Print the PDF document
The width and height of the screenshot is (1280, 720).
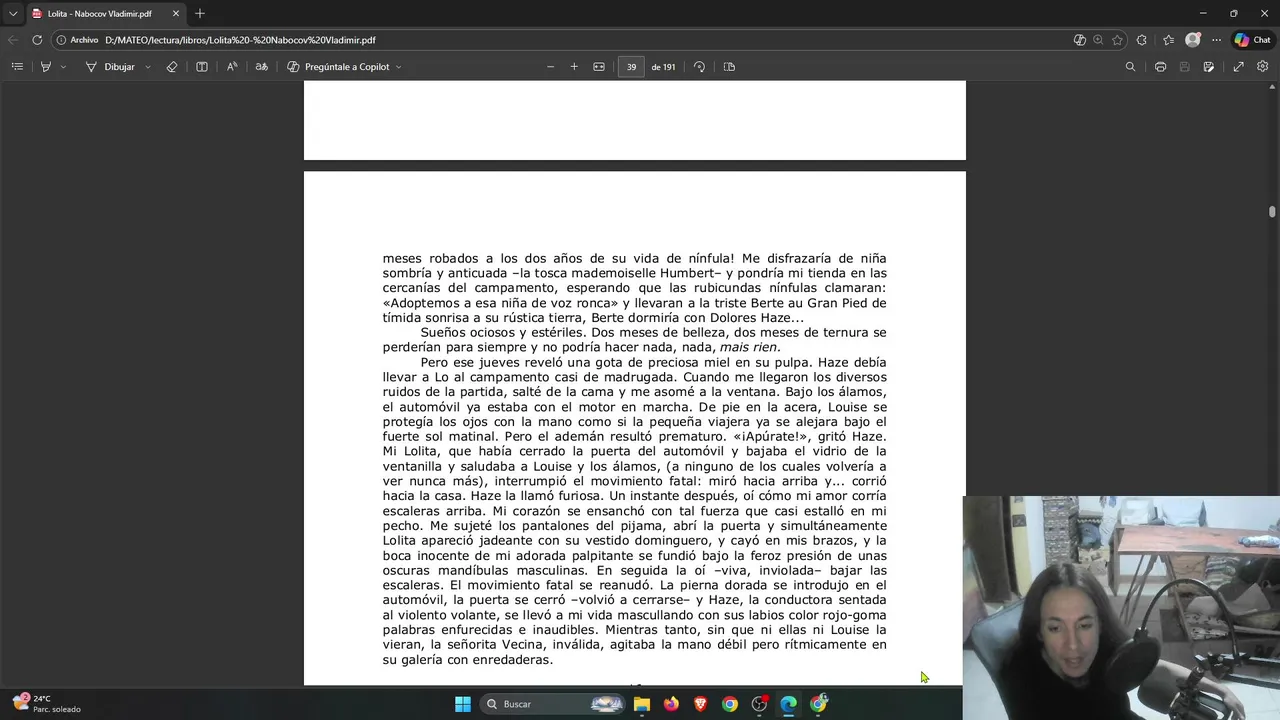tap(1160, 67)
